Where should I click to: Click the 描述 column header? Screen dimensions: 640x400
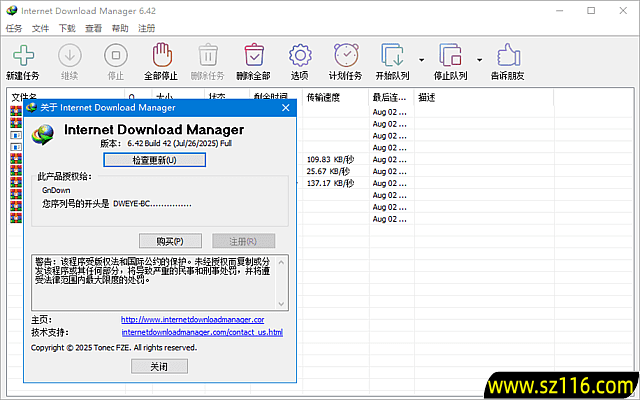484,98
